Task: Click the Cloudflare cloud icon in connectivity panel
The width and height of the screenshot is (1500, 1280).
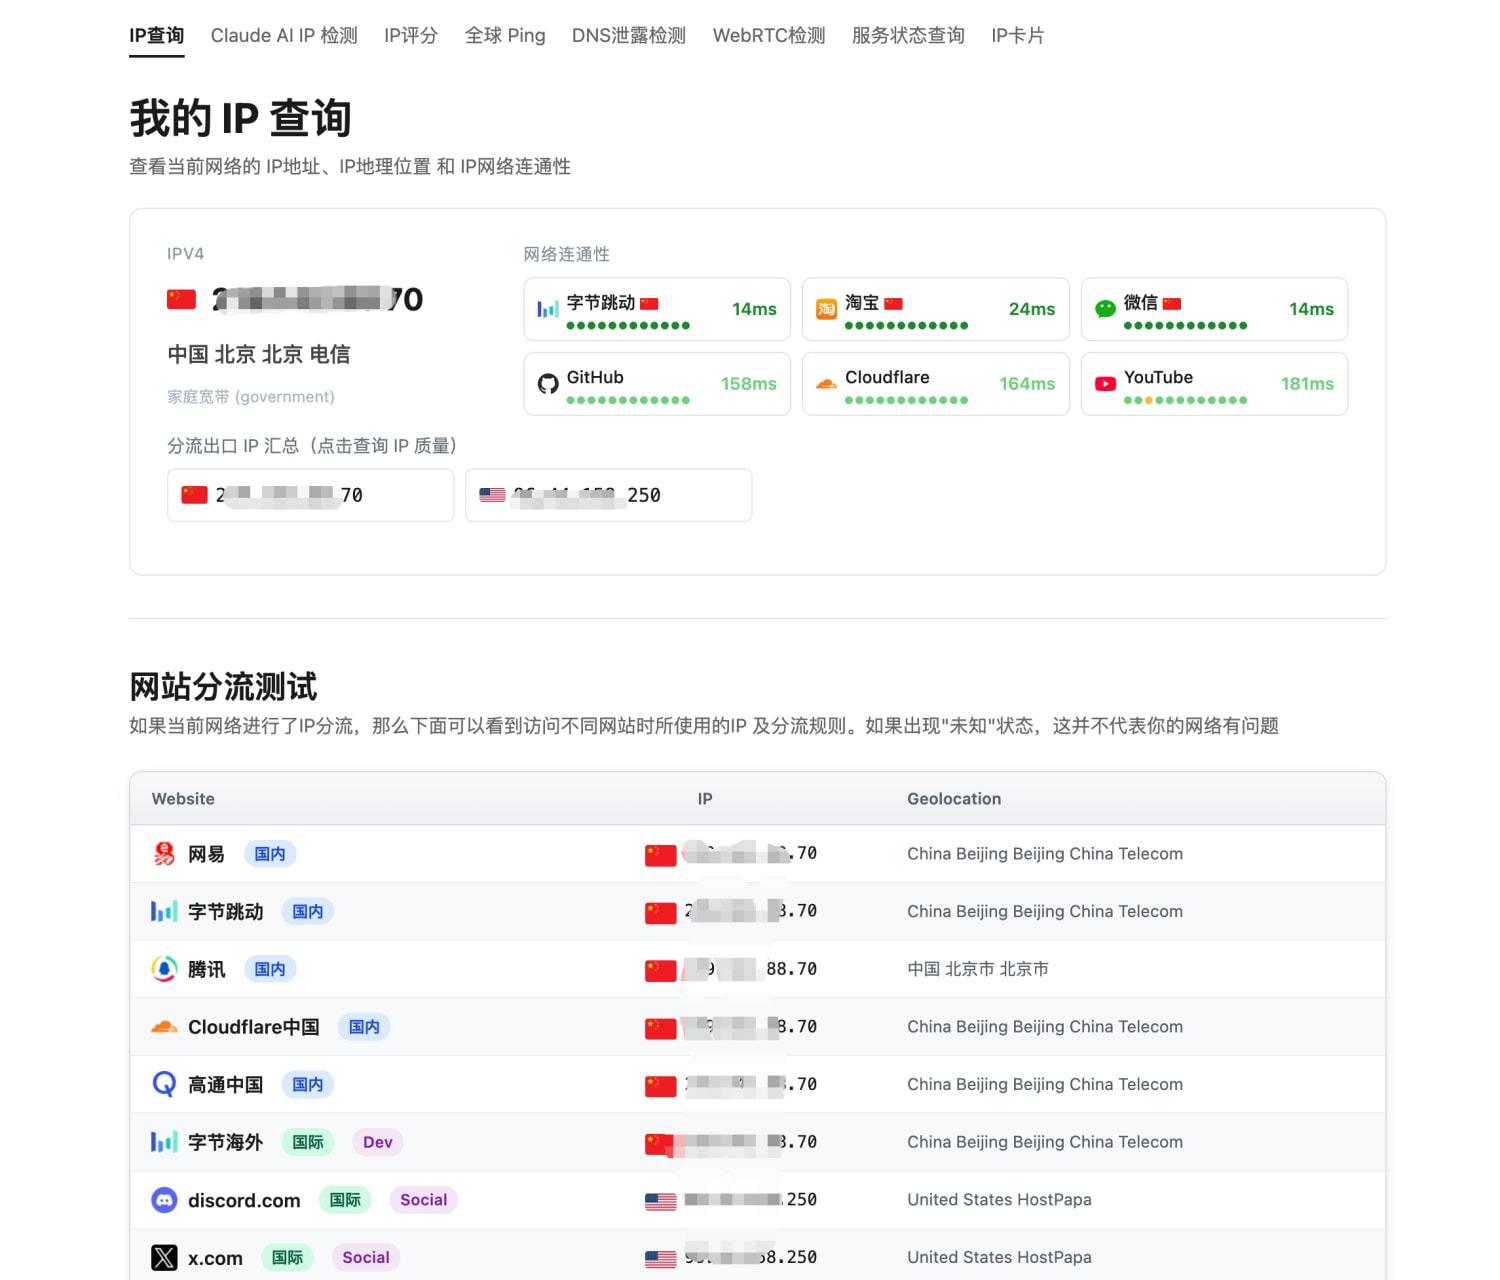Action: point(826,384)
